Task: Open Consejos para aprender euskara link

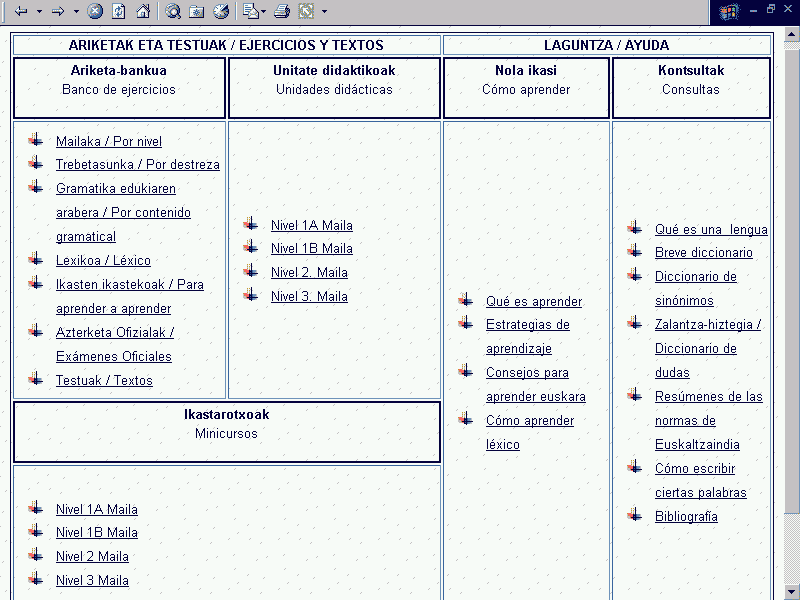Action: coord(536,385)
